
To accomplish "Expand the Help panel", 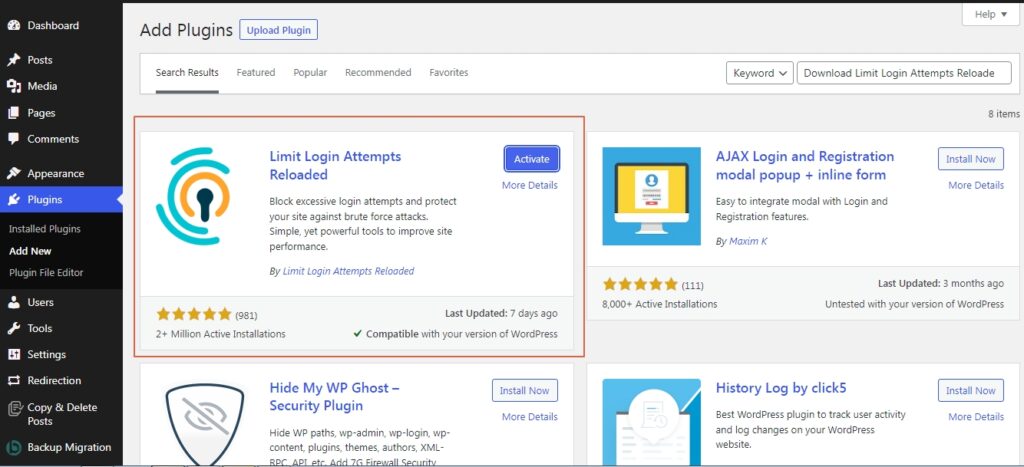I will [x=991, y=14].
